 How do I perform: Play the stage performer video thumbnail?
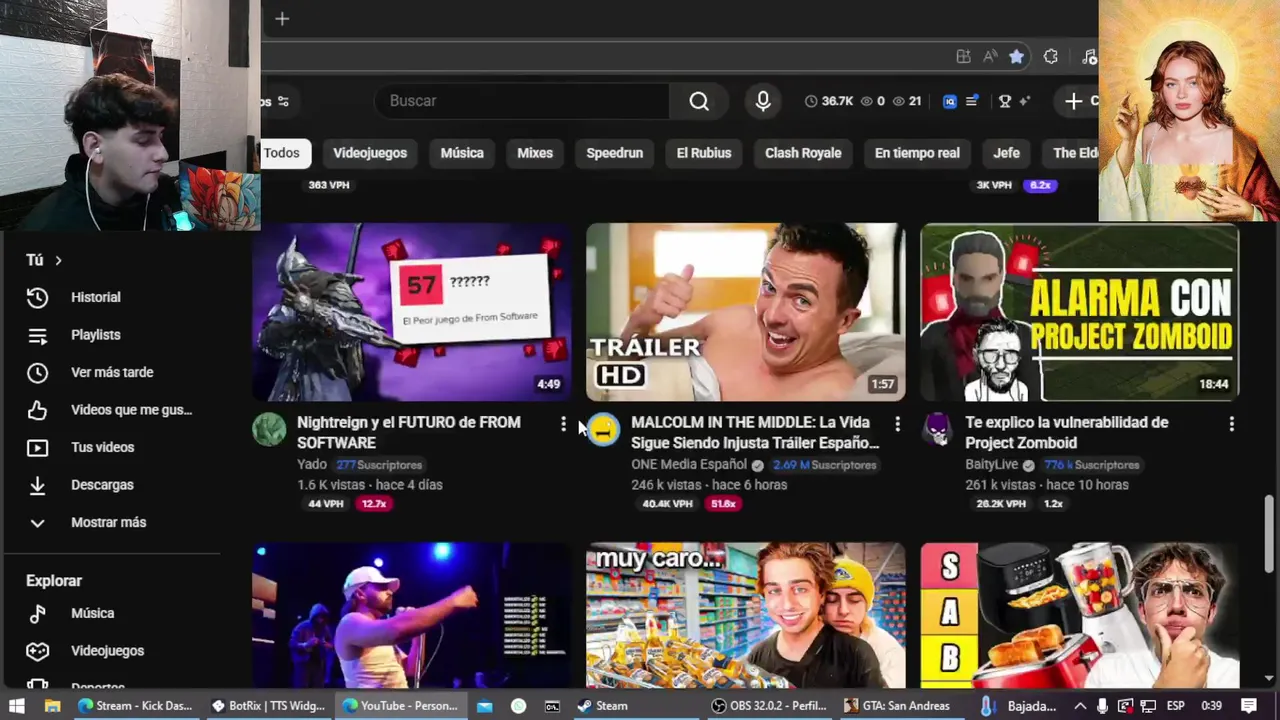[412, 615]
